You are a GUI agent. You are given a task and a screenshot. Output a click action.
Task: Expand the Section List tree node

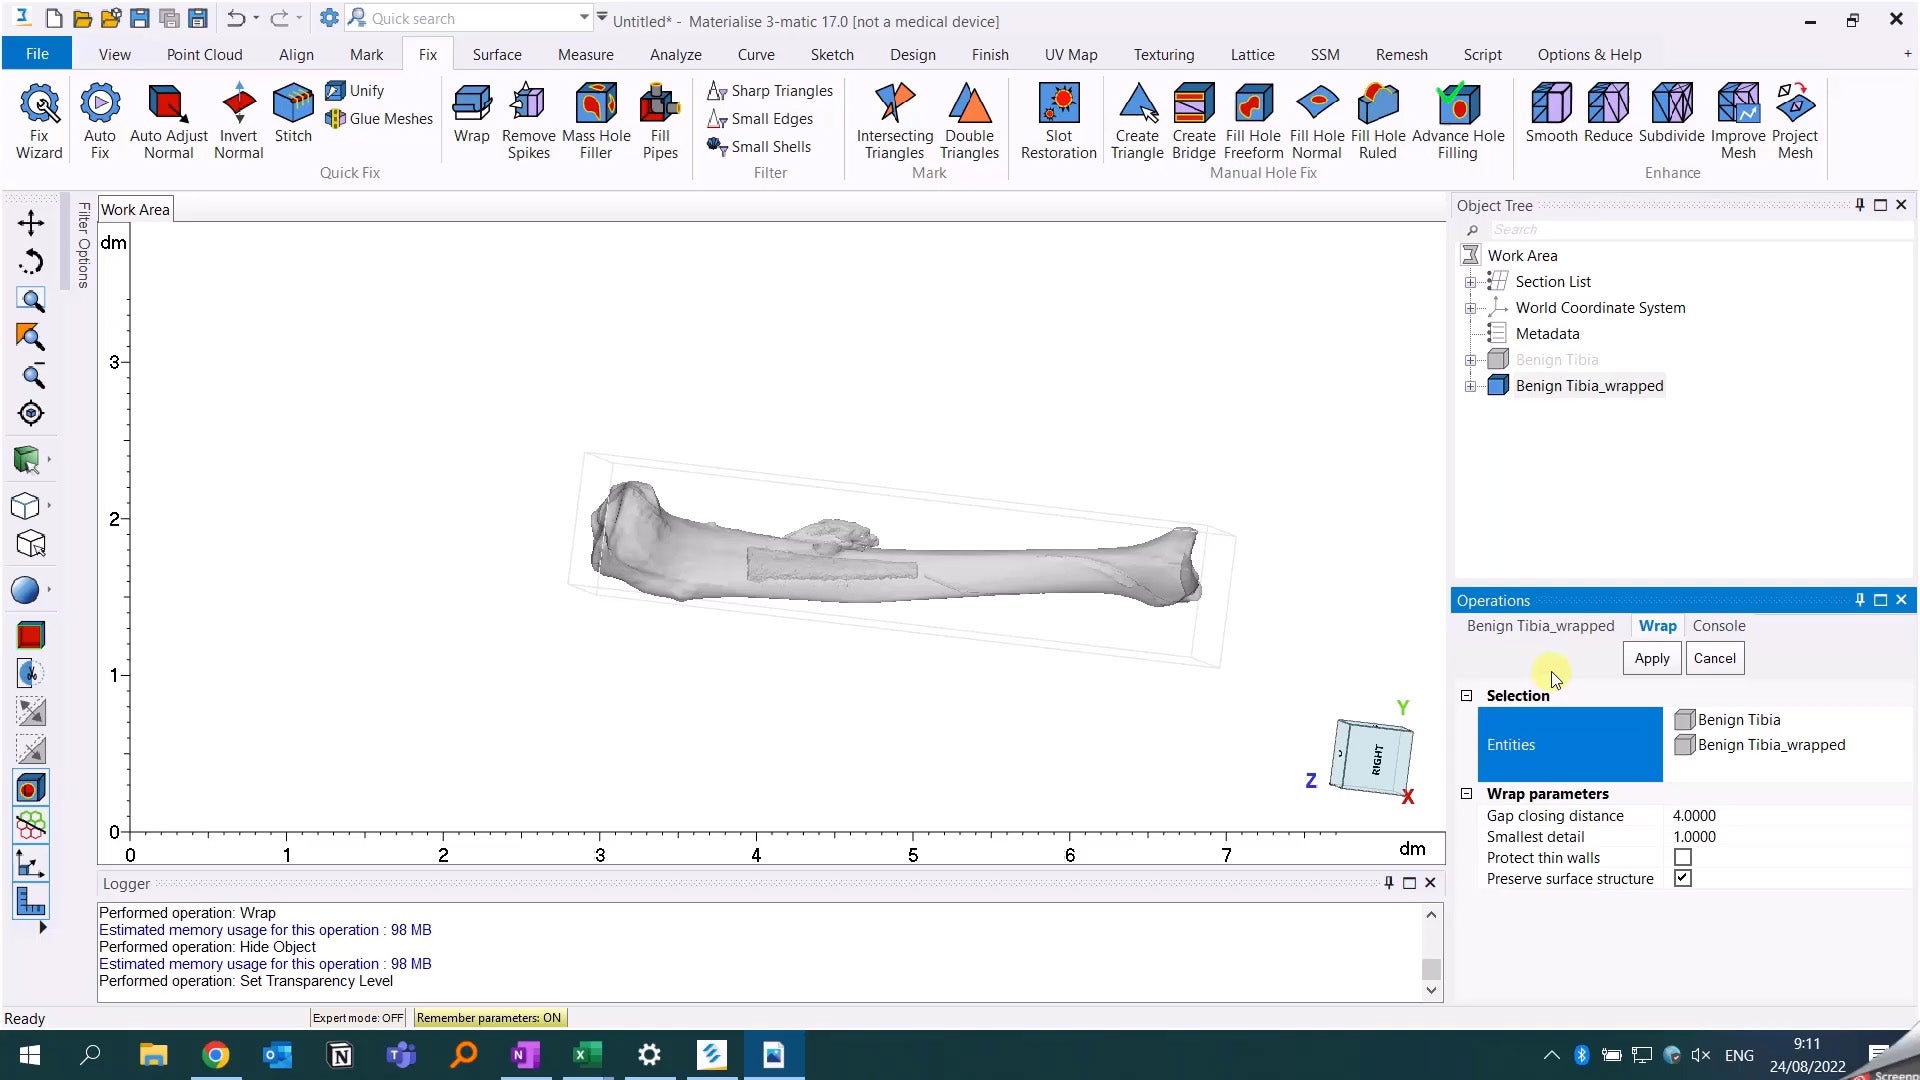tap(1470, 282)
